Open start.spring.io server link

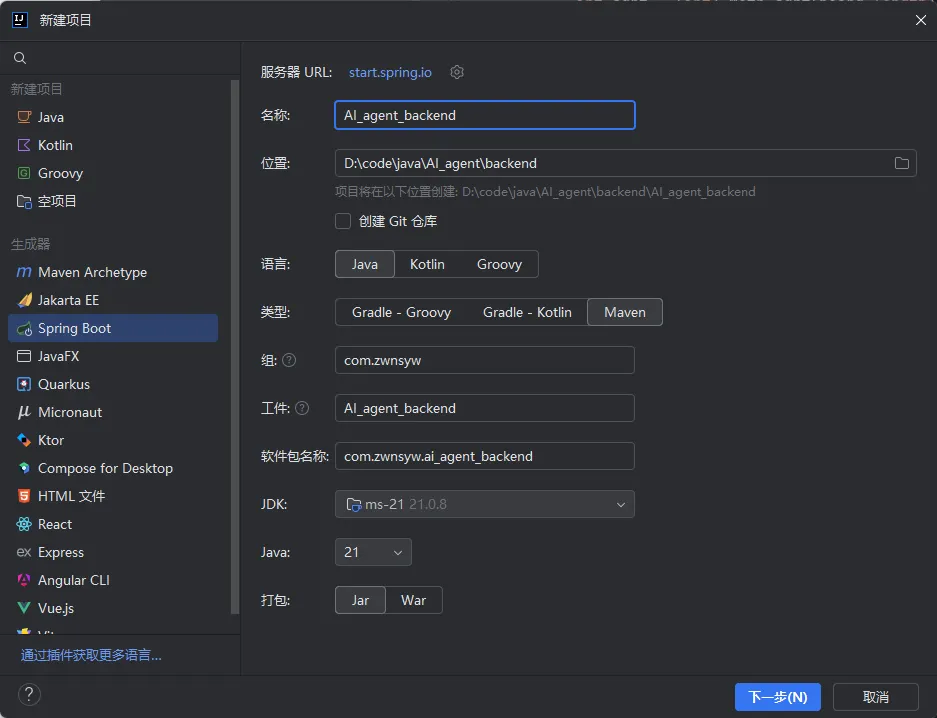(390, 72)
